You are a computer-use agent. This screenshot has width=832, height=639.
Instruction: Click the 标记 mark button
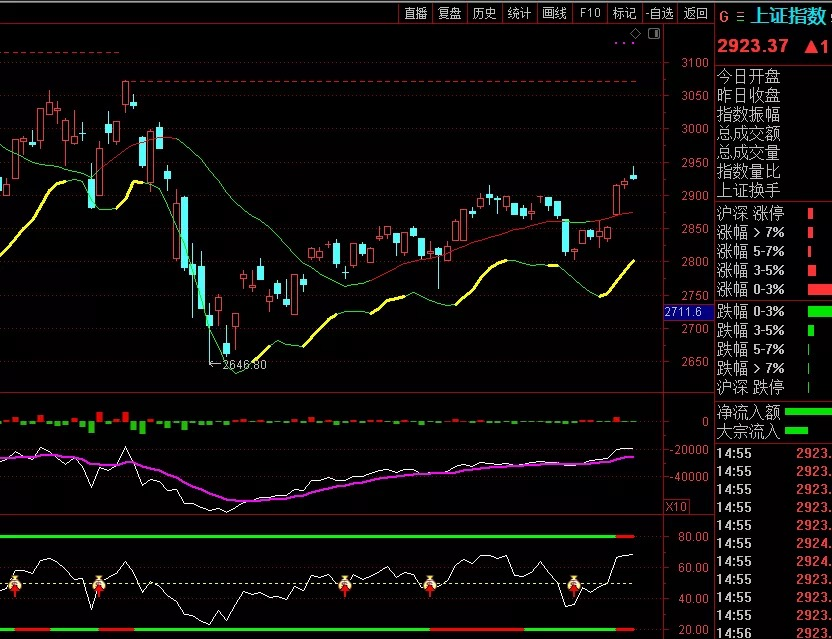[624, 13]
